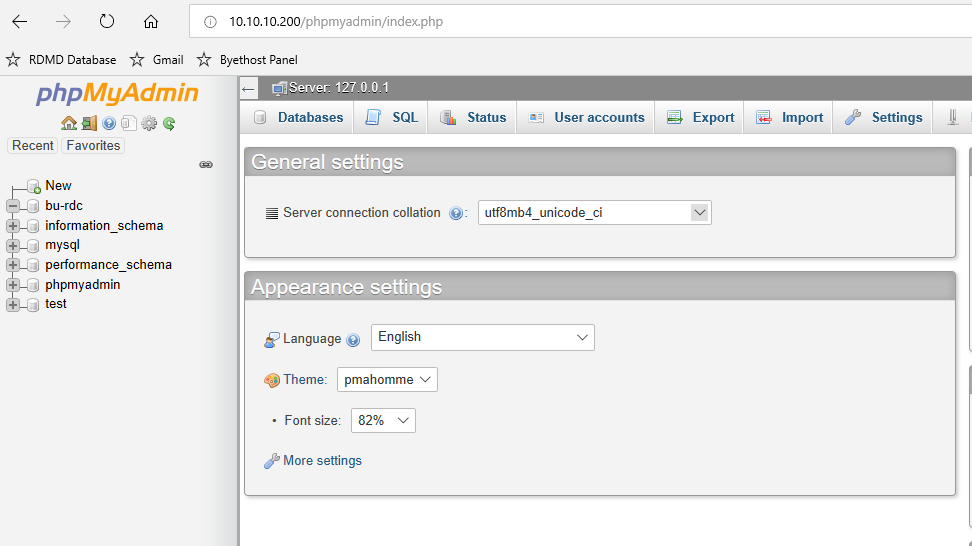Expand the mysql database node
Screen dimensions: 972x546
click(x=13, y=245)
